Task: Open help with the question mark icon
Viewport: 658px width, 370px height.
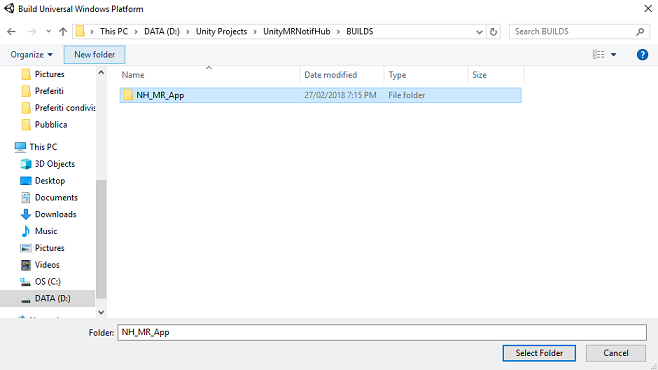Action: coord(642,55)
